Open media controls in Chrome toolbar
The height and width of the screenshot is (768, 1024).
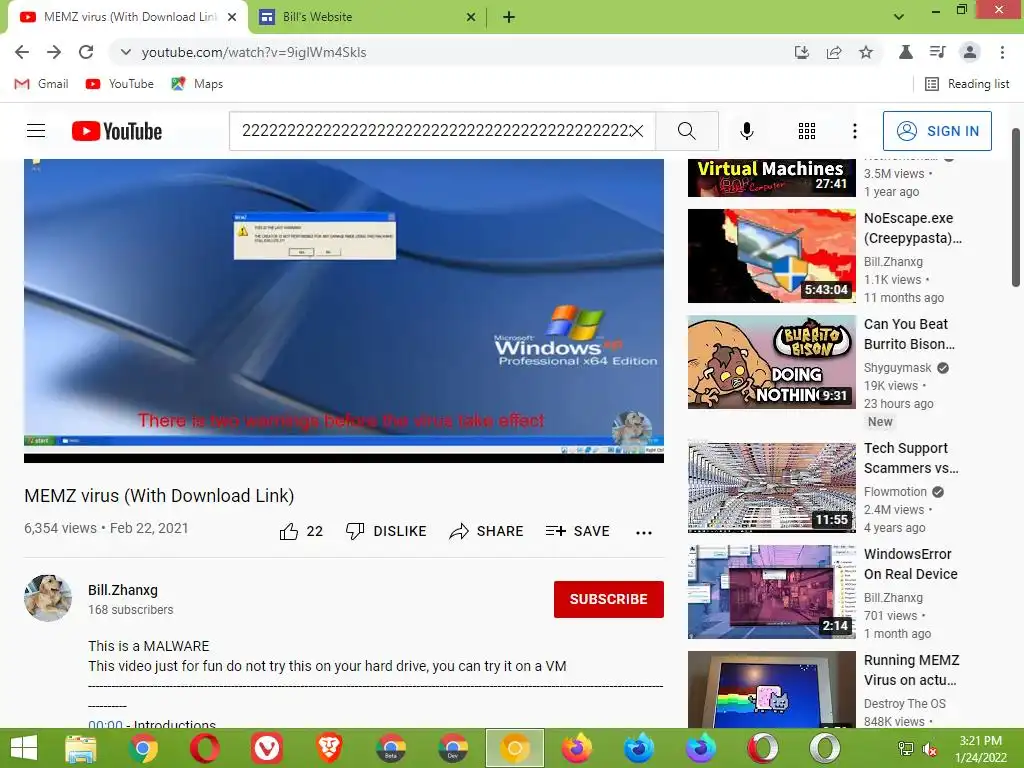point(938,52)
